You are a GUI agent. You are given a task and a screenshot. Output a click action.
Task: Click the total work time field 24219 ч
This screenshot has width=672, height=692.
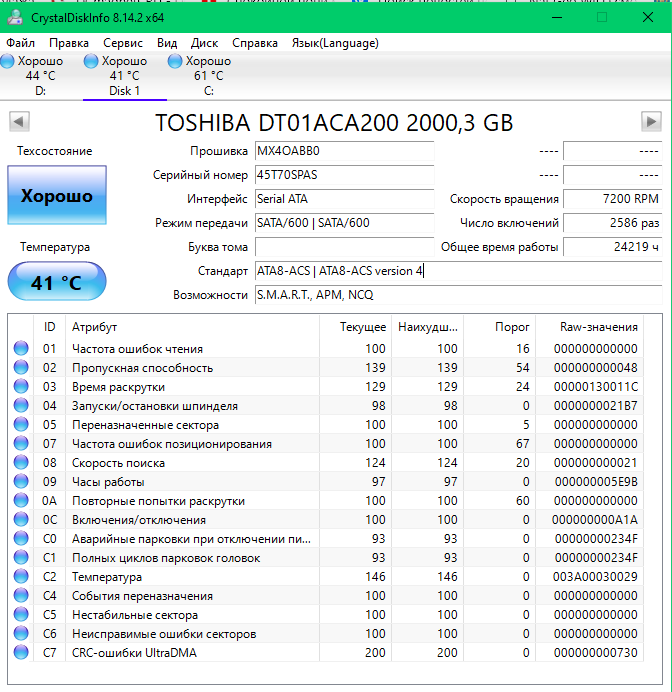(x=612, y=247)
